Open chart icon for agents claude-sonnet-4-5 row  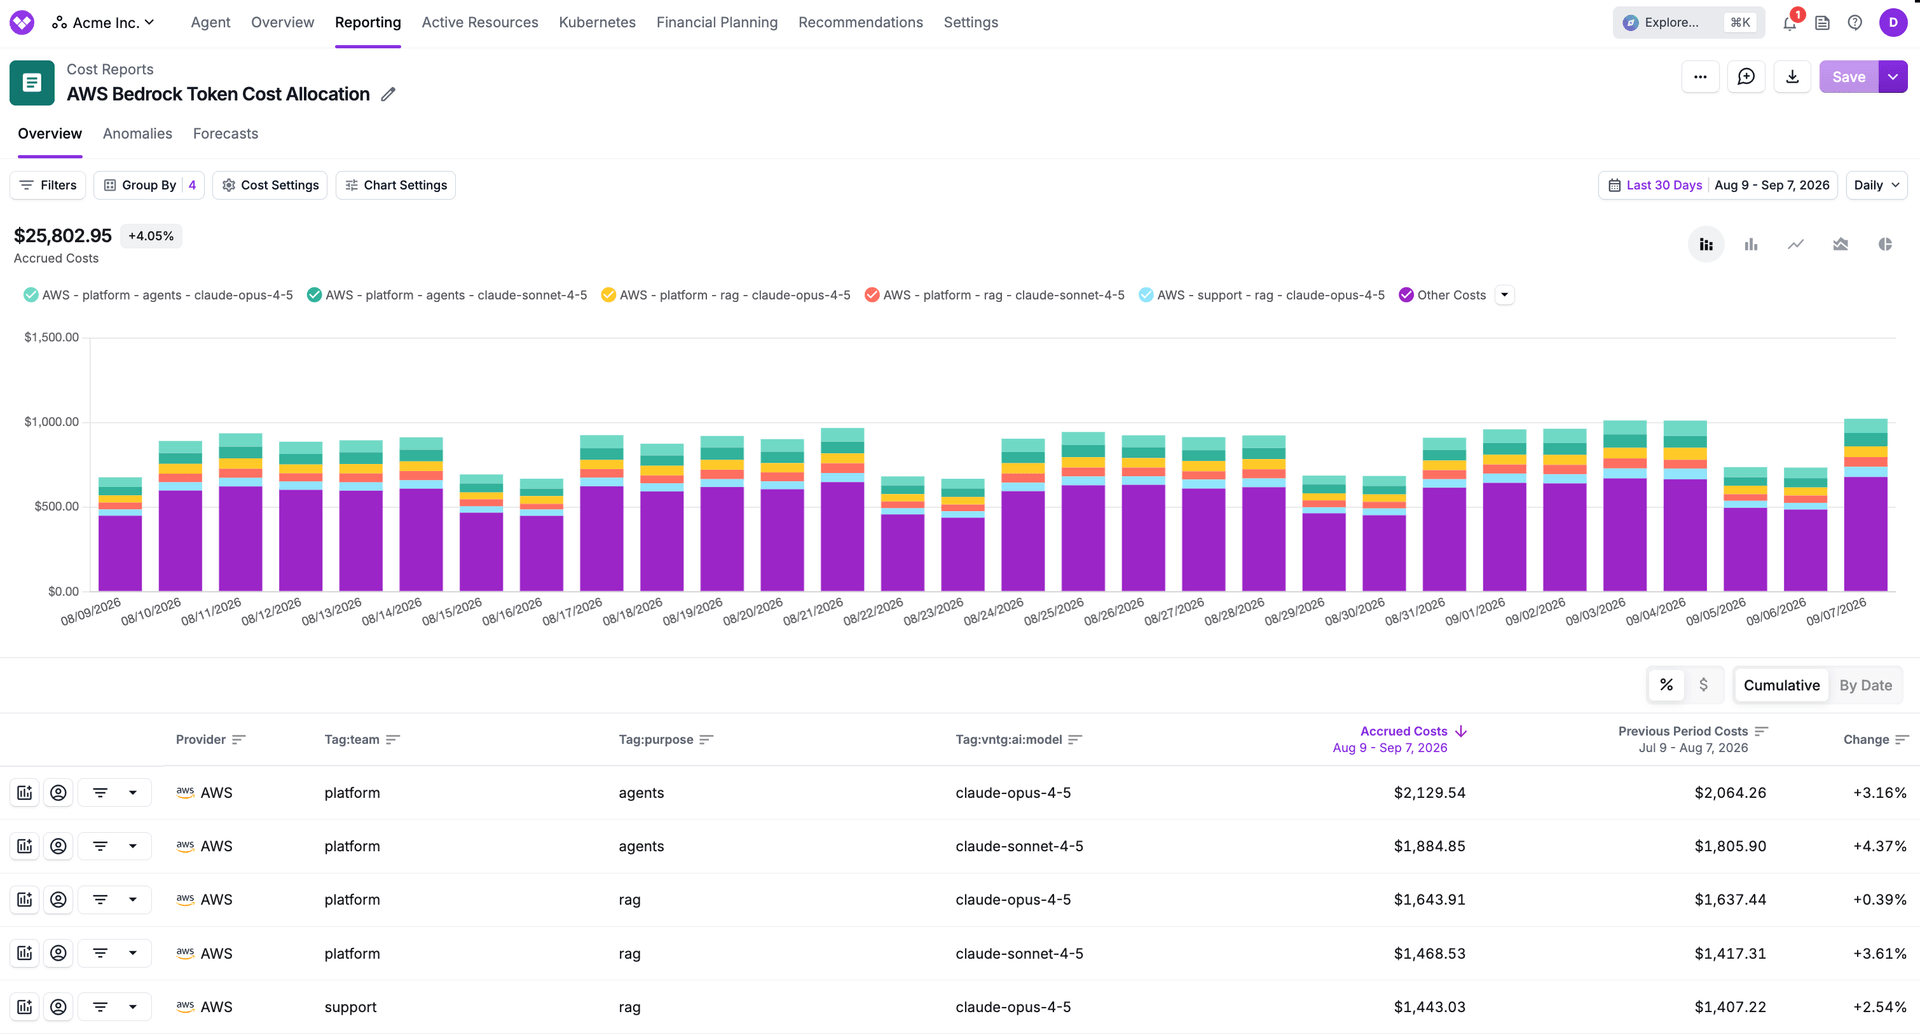pyautogui.click(x=25, y=846)
